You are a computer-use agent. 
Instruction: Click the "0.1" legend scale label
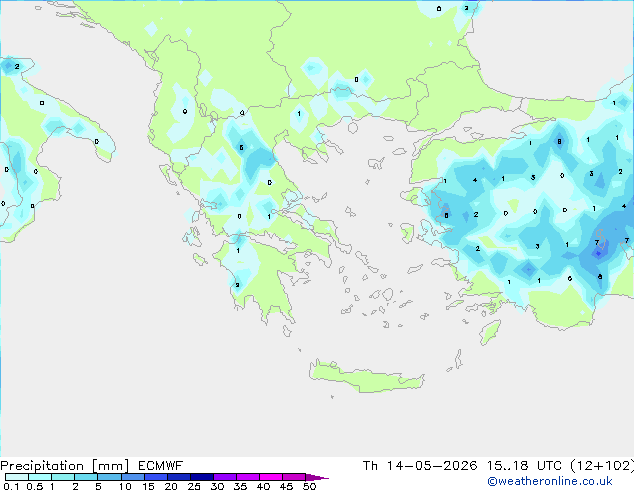tap(11, 486)
